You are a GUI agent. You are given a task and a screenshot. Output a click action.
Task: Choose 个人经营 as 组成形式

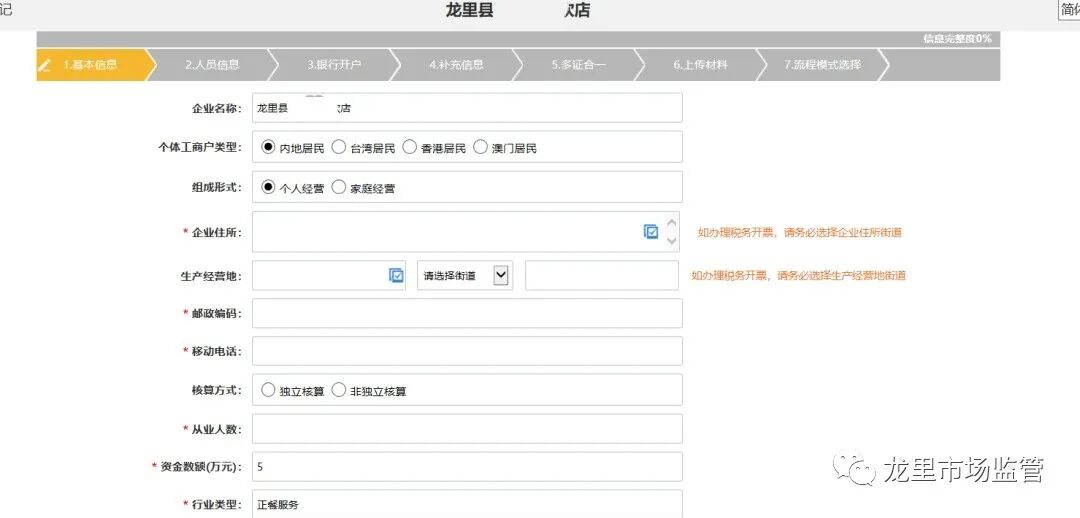tap(268, 187)
